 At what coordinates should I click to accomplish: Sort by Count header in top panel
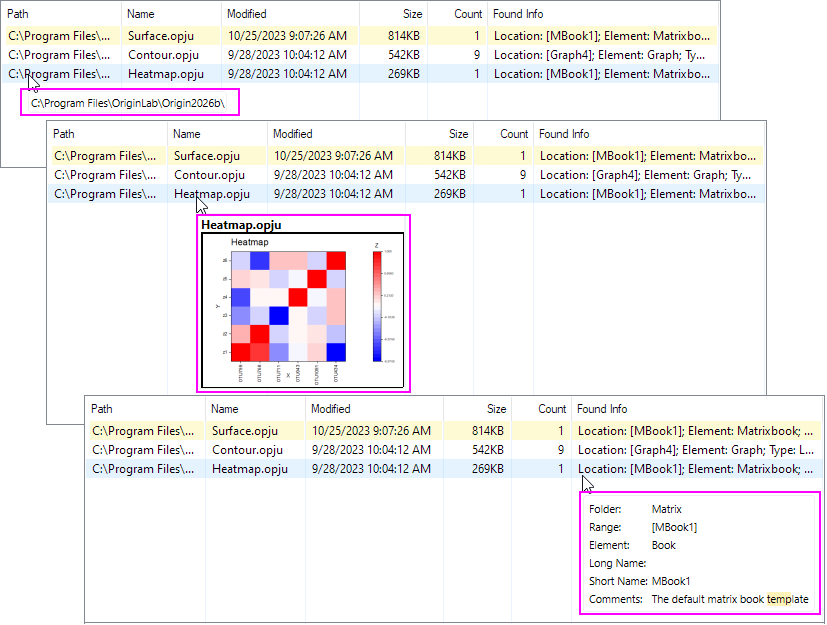coord(468,14)
